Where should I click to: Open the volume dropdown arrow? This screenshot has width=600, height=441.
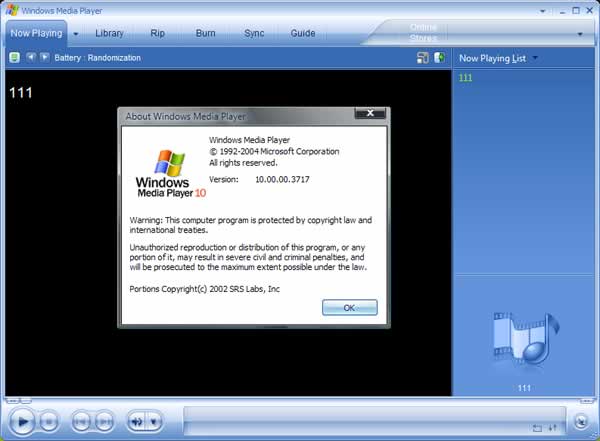[x=154, y=422]
